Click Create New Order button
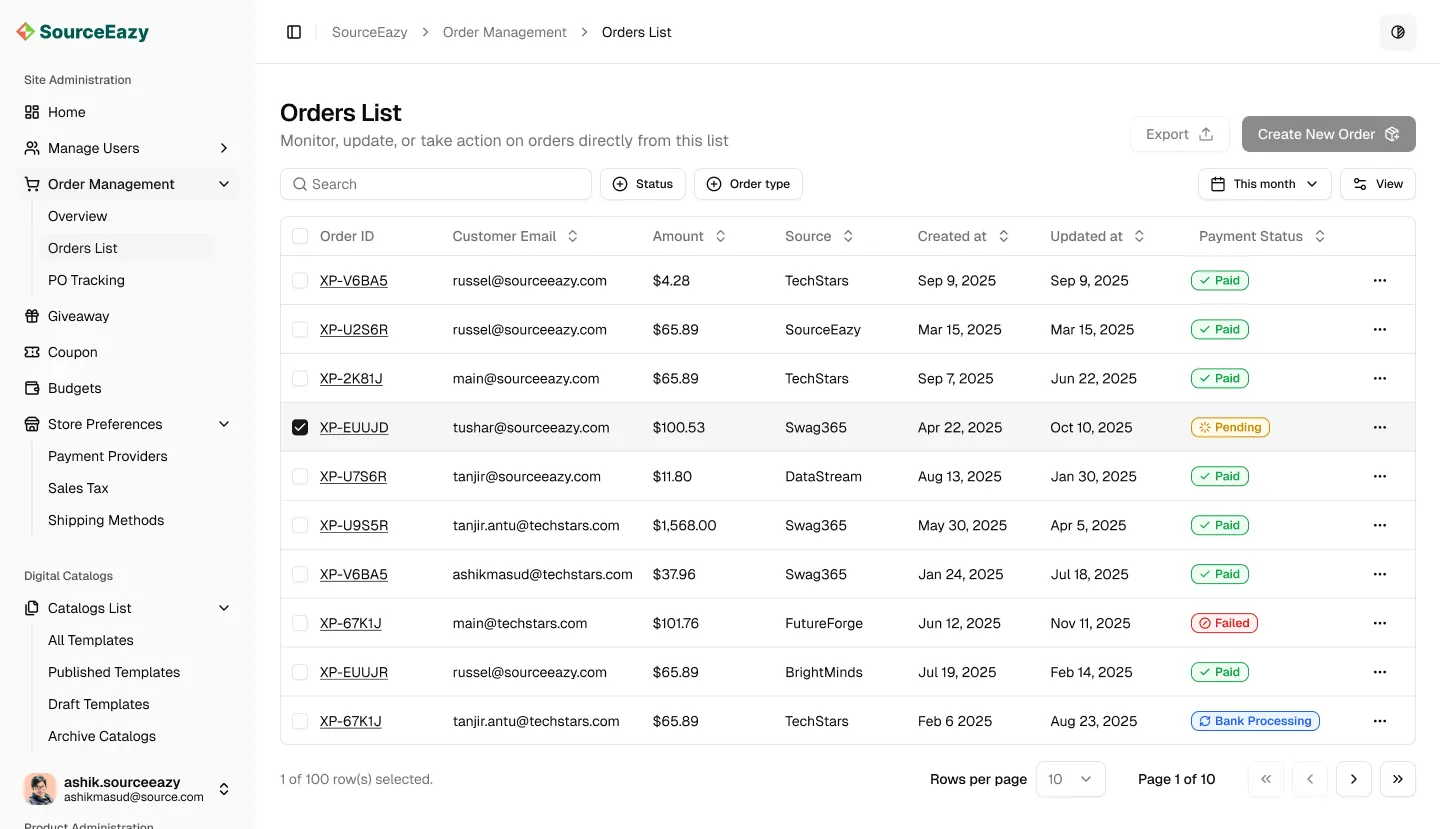Viewport: 1440px width, 829px height. (x=1329, y=134)
